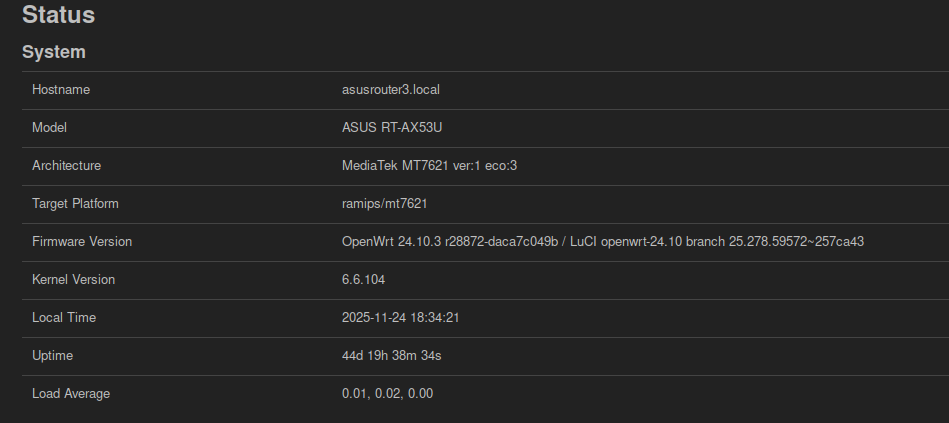Click the Architecture row label

(66, 166)
